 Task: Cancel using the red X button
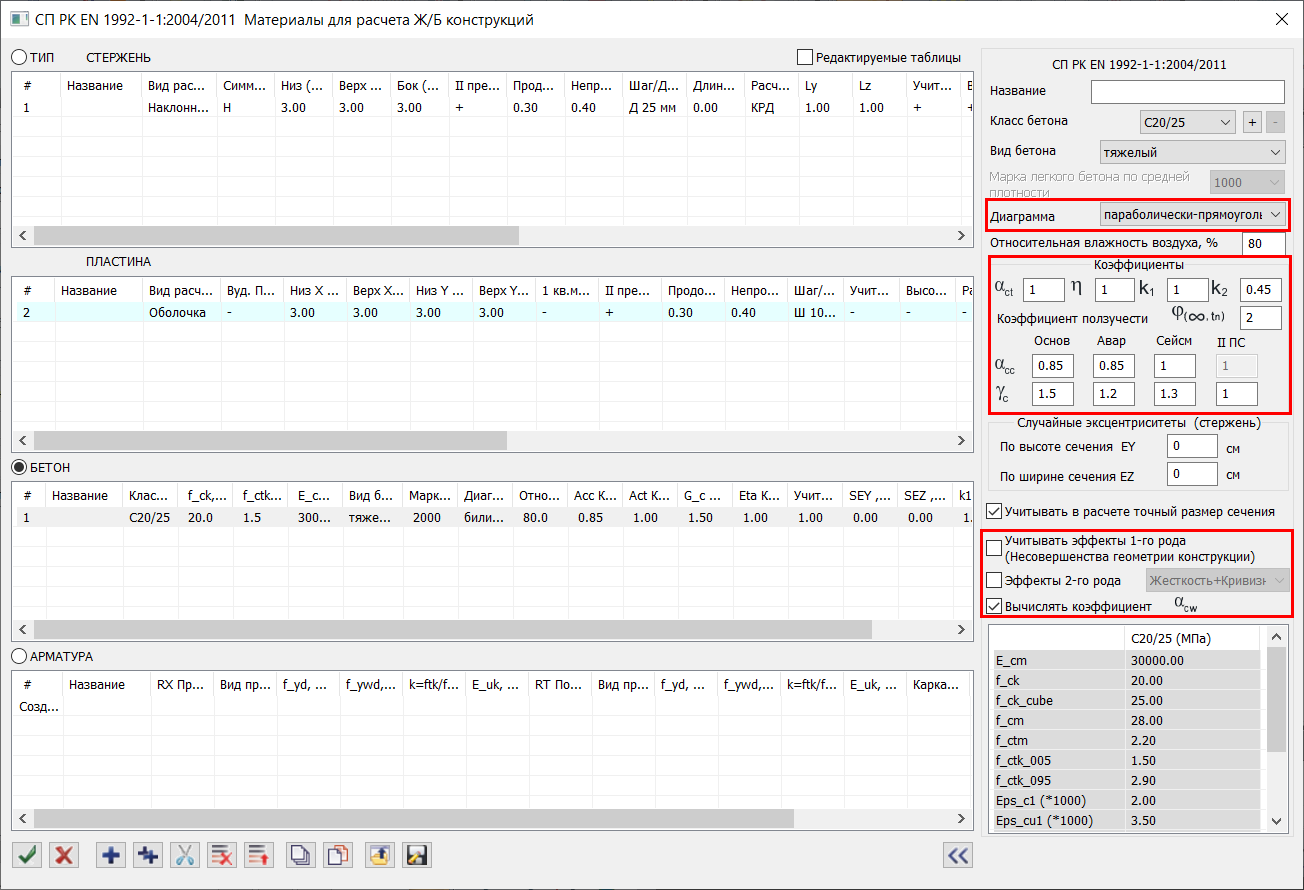(65, 855)
